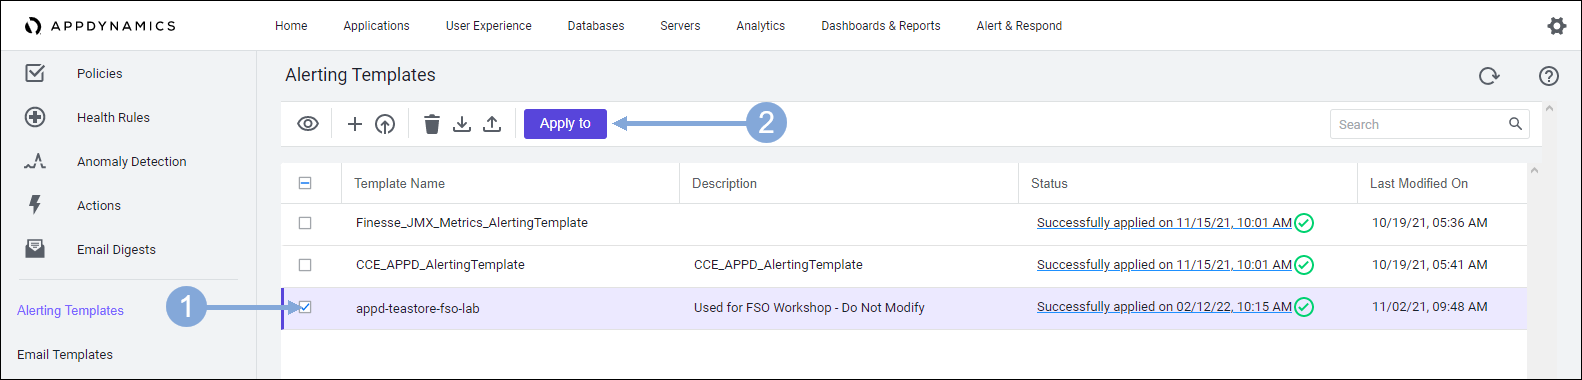Viewport: 1582px width, 380px height.
Task: Open the settings gear icon
Action: (x=1557, y=26)
